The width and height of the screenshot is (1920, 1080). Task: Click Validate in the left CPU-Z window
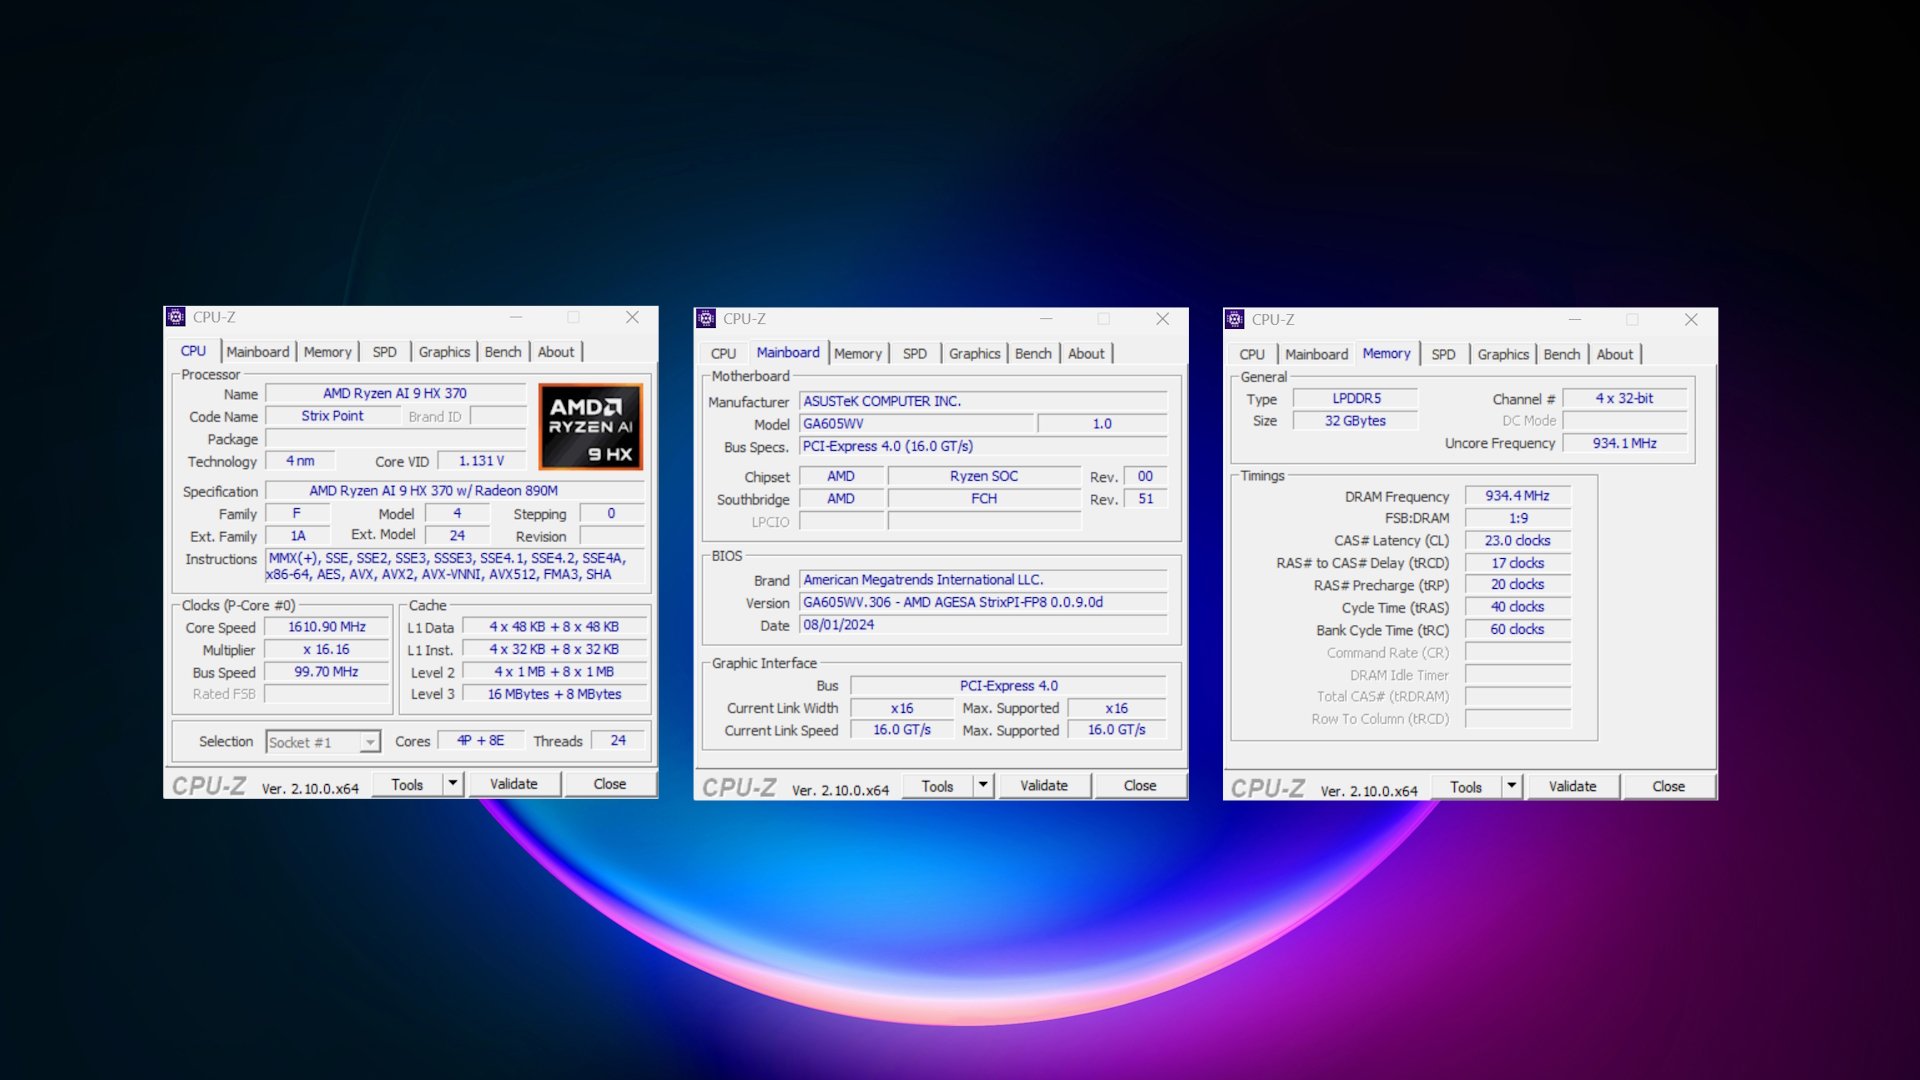(514, 784)
